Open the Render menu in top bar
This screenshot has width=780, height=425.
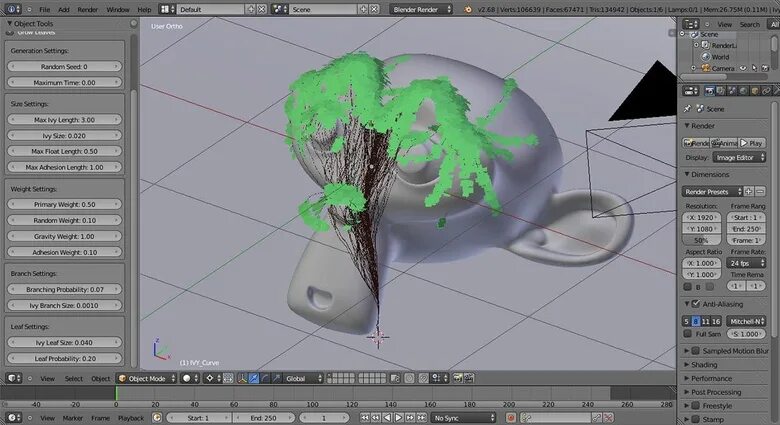(x=88, y=9)
